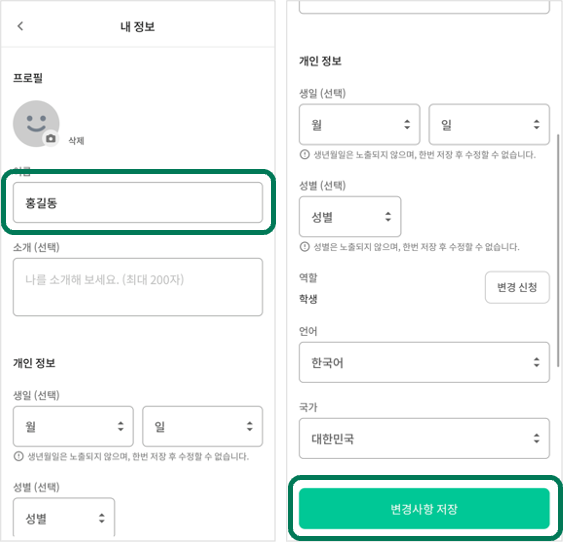Click the 소개 introduction text area
Screen dimensions: 563x542
138,287
